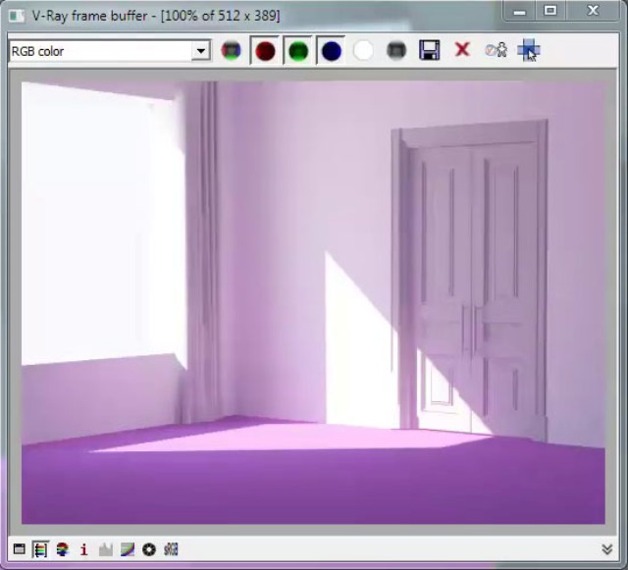Expand the bottom toolbar double chevron
This screenshot has height=570, width=628.
pyautogui.click(x=607, y=549)
